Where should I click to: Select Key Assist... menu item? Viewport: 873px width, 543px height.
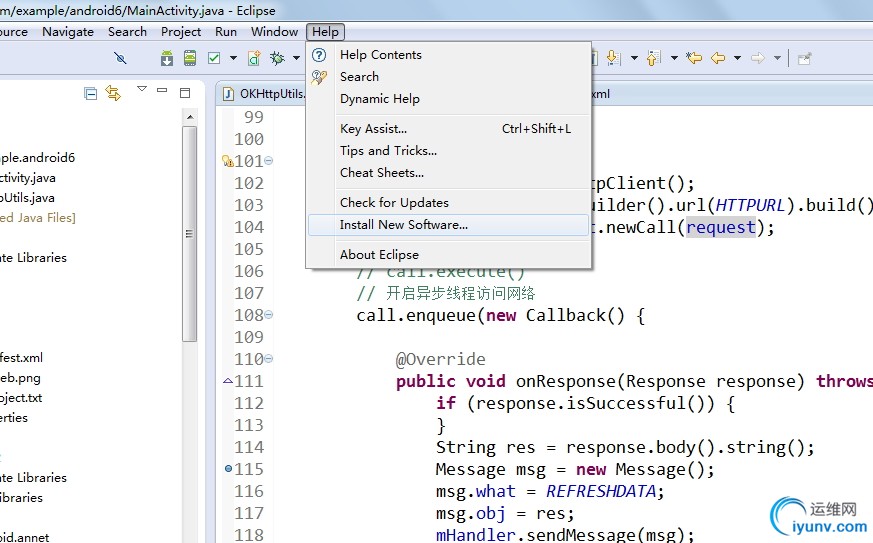coord(449,129)
